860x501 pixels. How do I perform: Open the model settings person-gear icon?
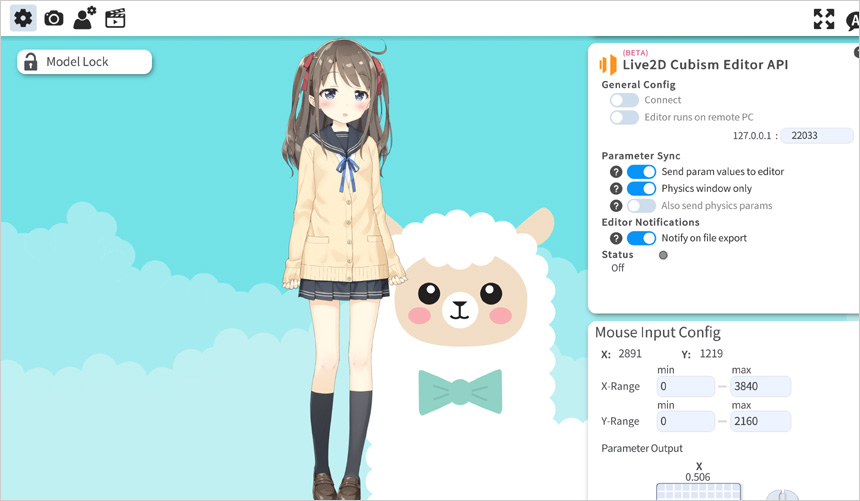(85, 18)
